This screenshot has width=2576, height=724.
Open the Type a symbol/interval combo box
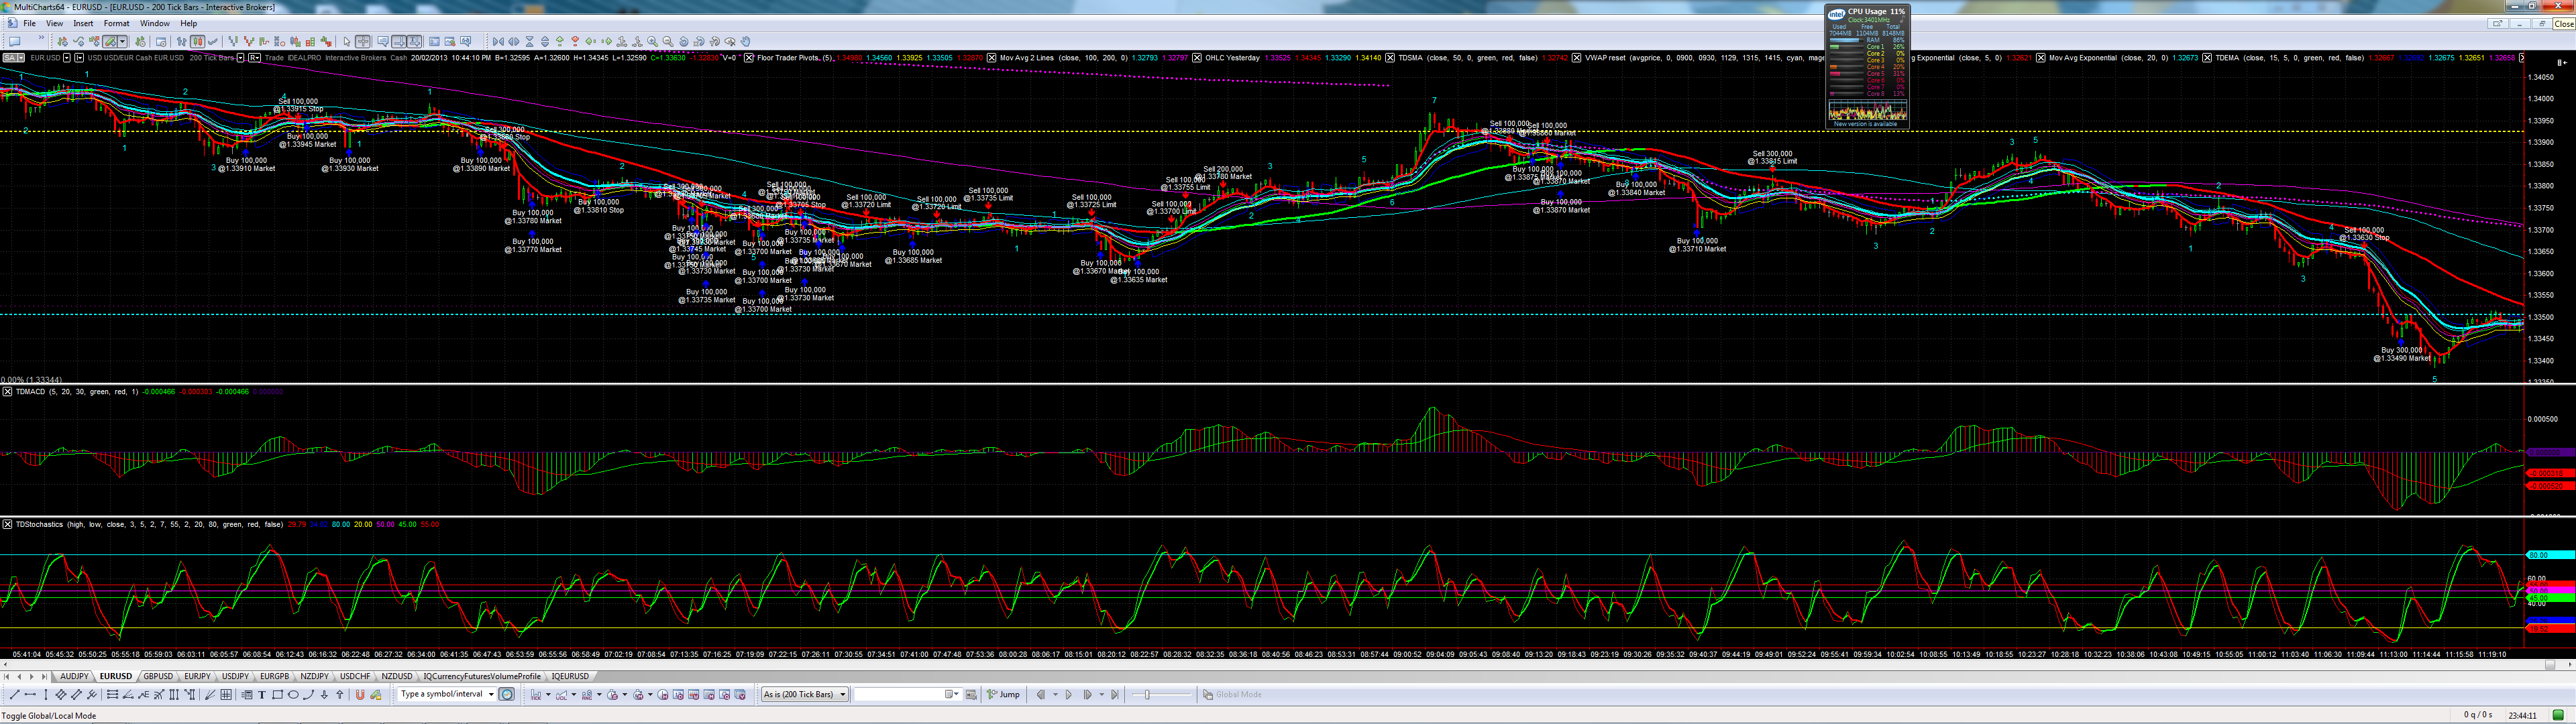(x=447, y=694)
